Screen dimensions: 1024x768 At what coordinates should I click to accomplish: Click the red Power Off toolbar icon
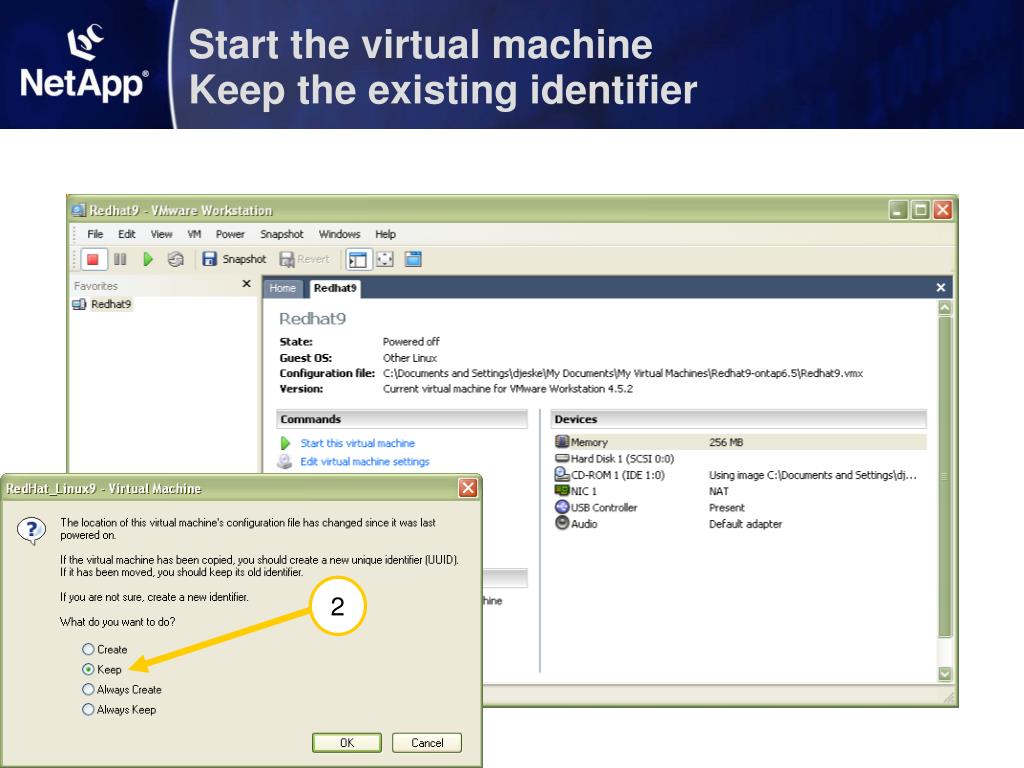point(93,259)
